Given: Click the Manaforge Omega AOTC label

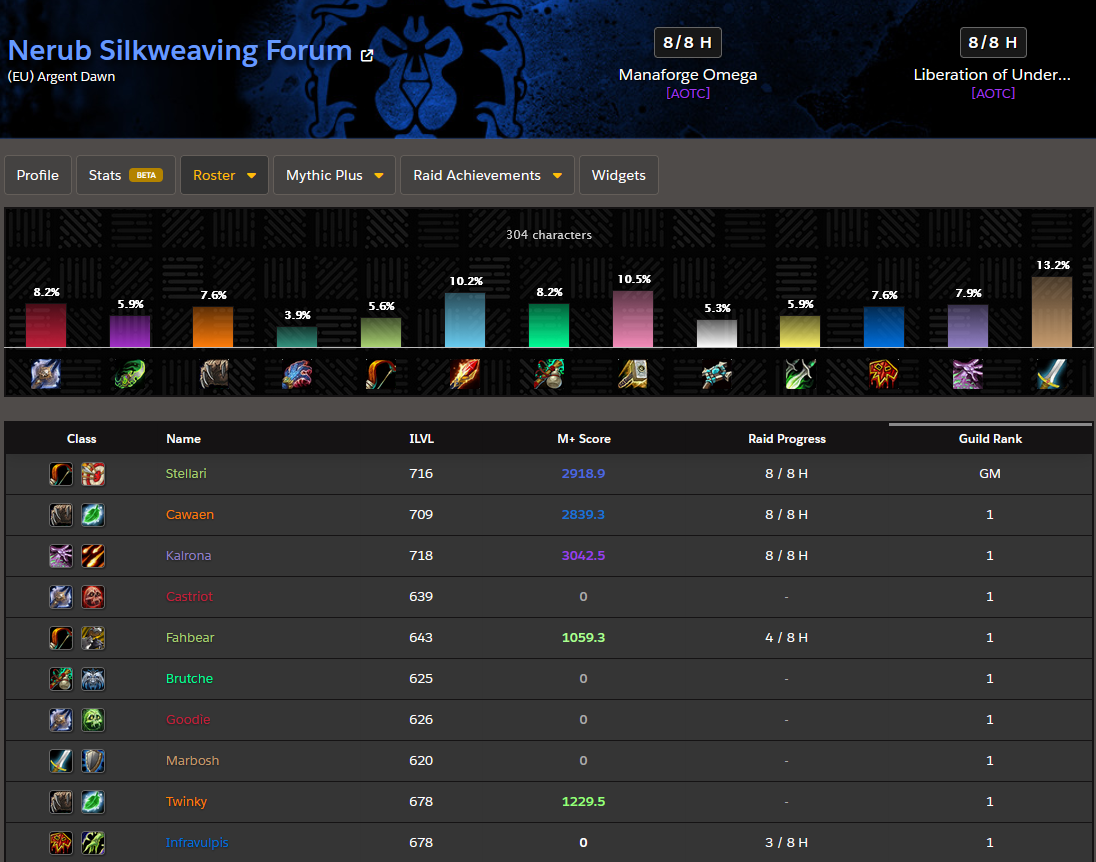Looking at the screenshot, I should [x=688, y=93].
